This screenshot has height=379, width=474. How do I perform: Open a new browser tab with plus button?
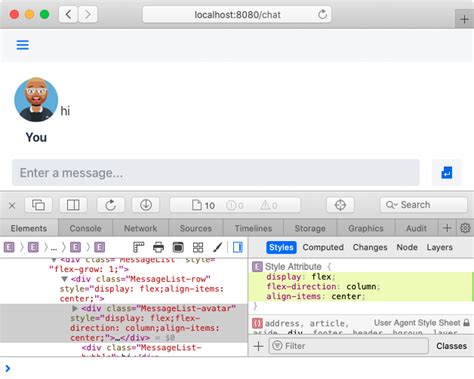(464, 19)
